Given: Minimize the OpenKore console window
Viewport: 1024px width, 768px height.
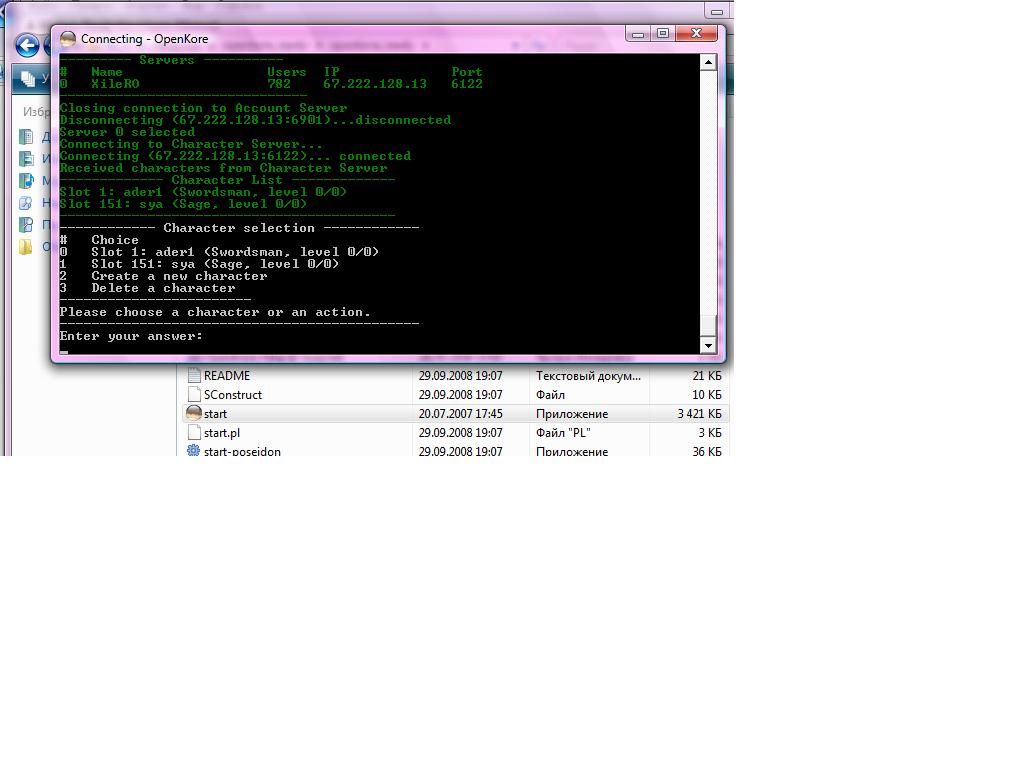Looking at the screenshot, I should (638, 34).
